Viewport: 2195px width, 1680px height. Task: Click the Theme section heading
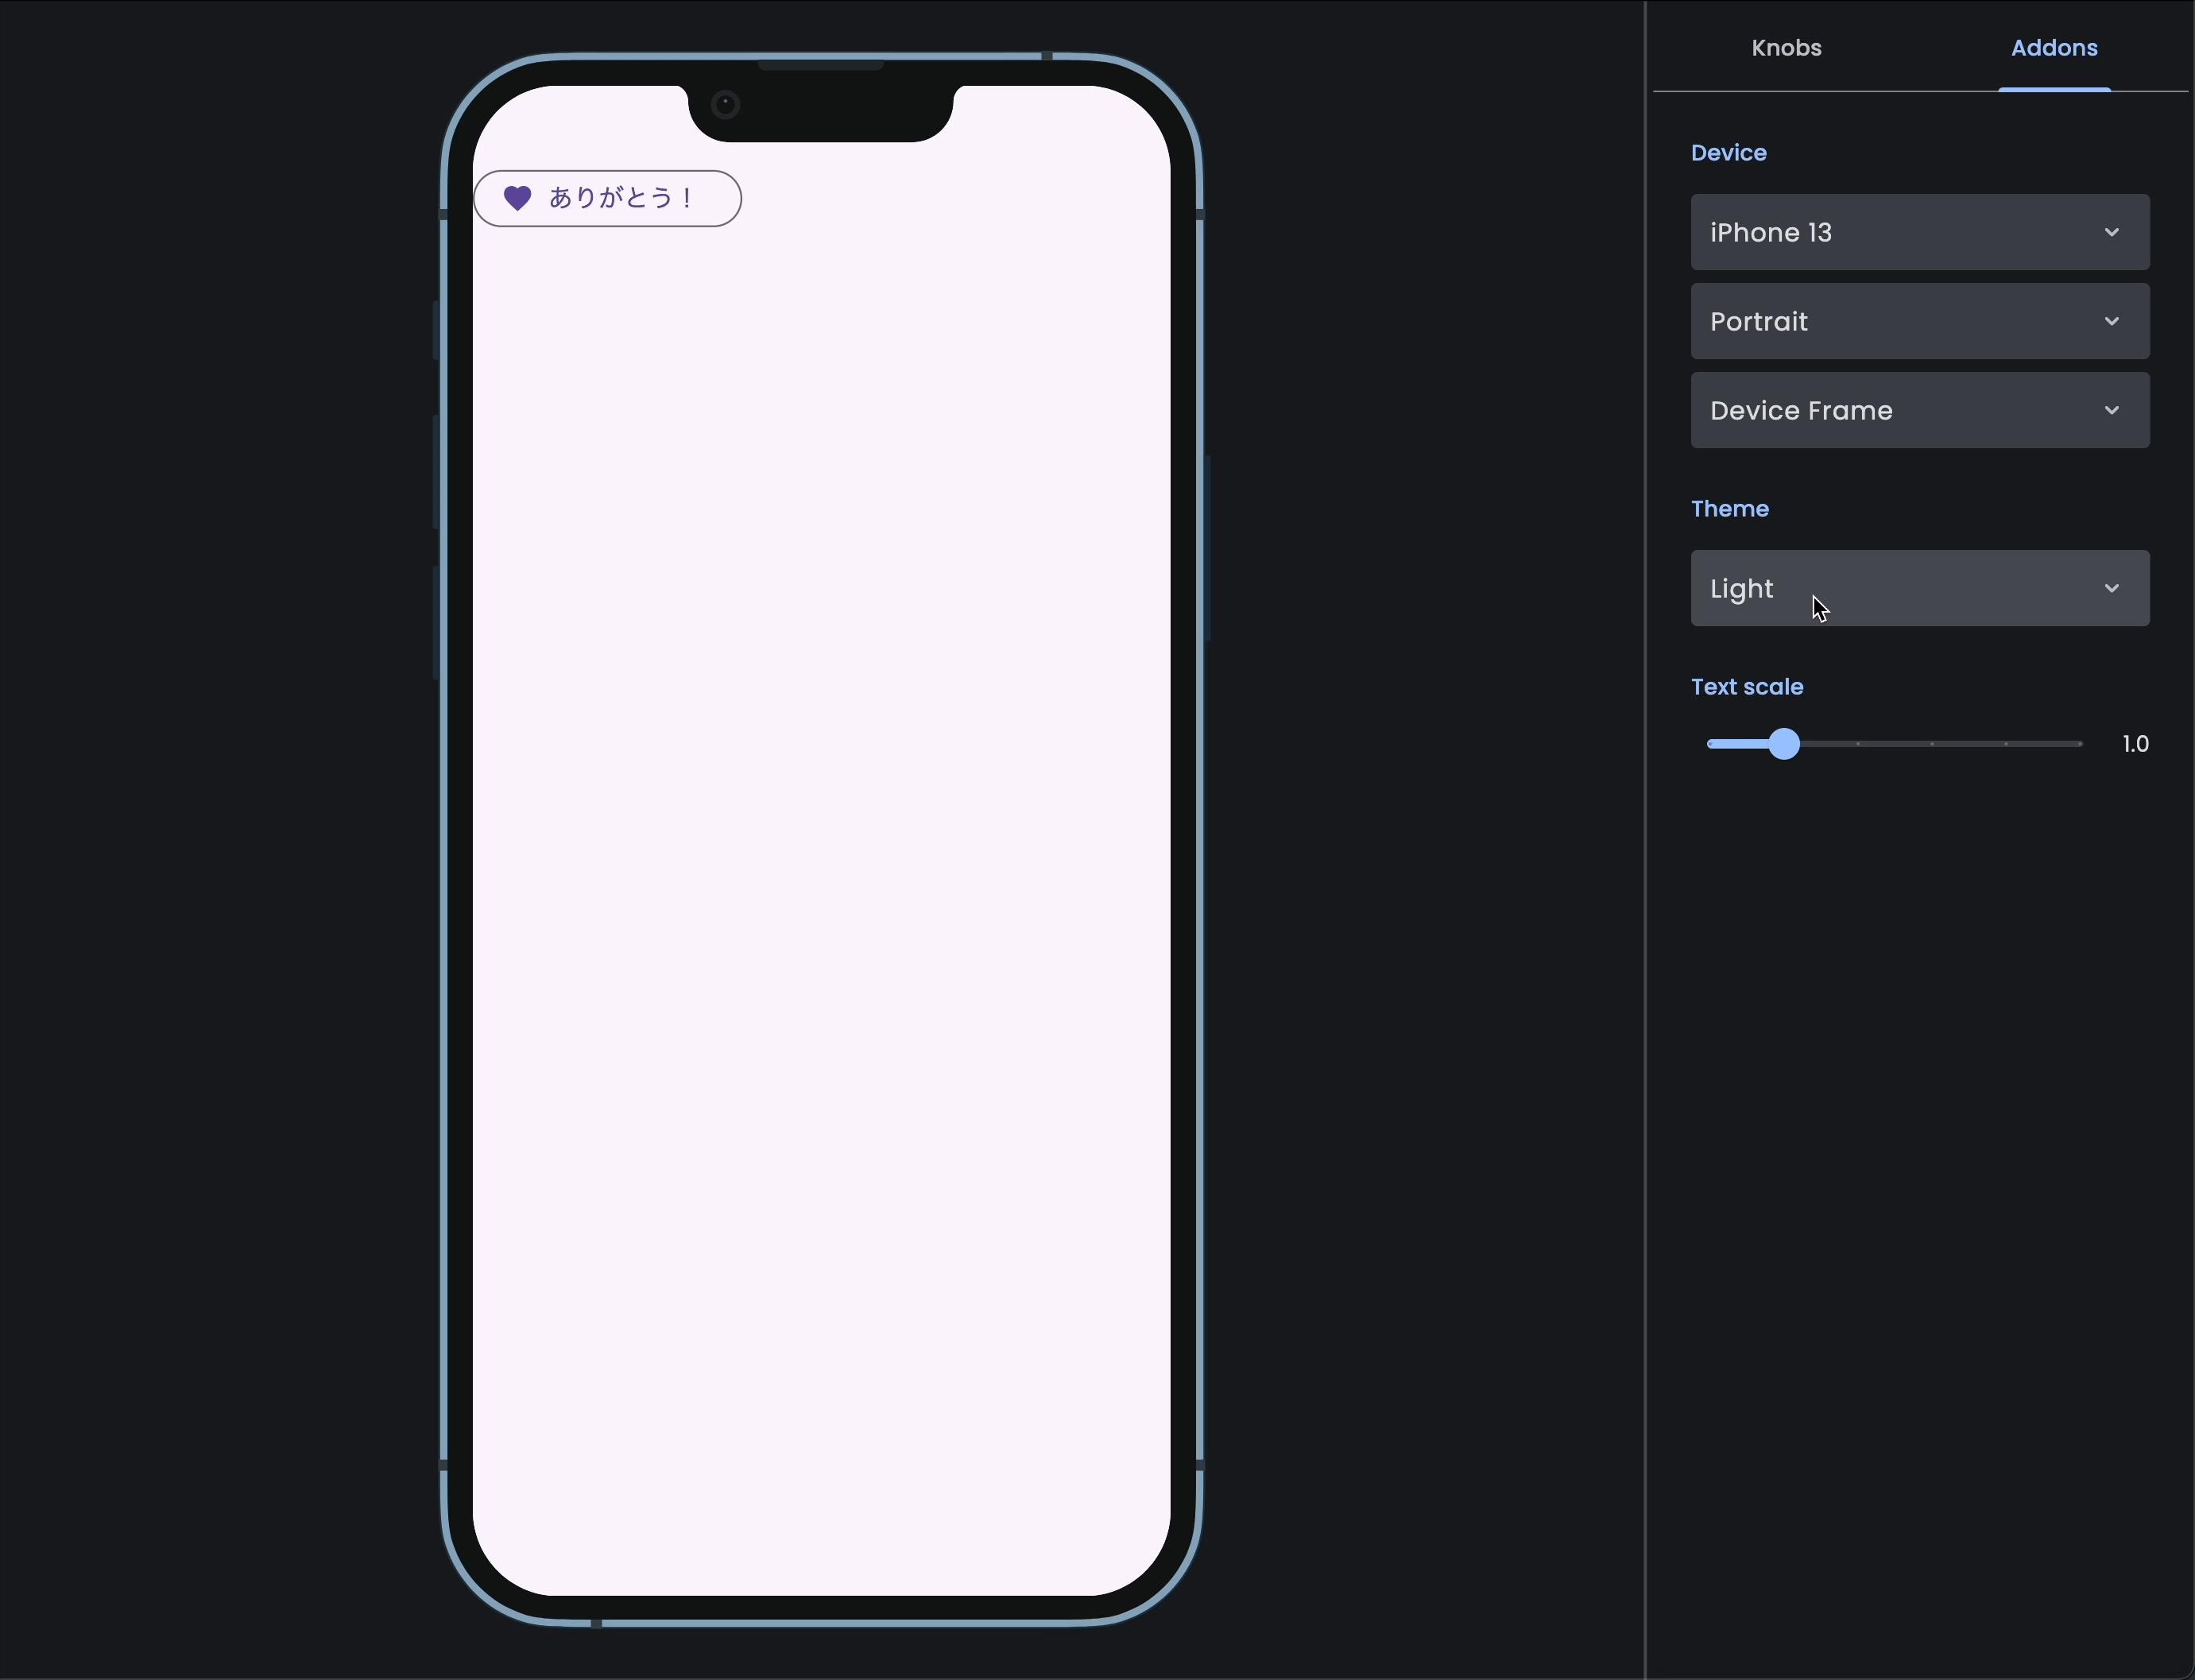[1729, 509]
